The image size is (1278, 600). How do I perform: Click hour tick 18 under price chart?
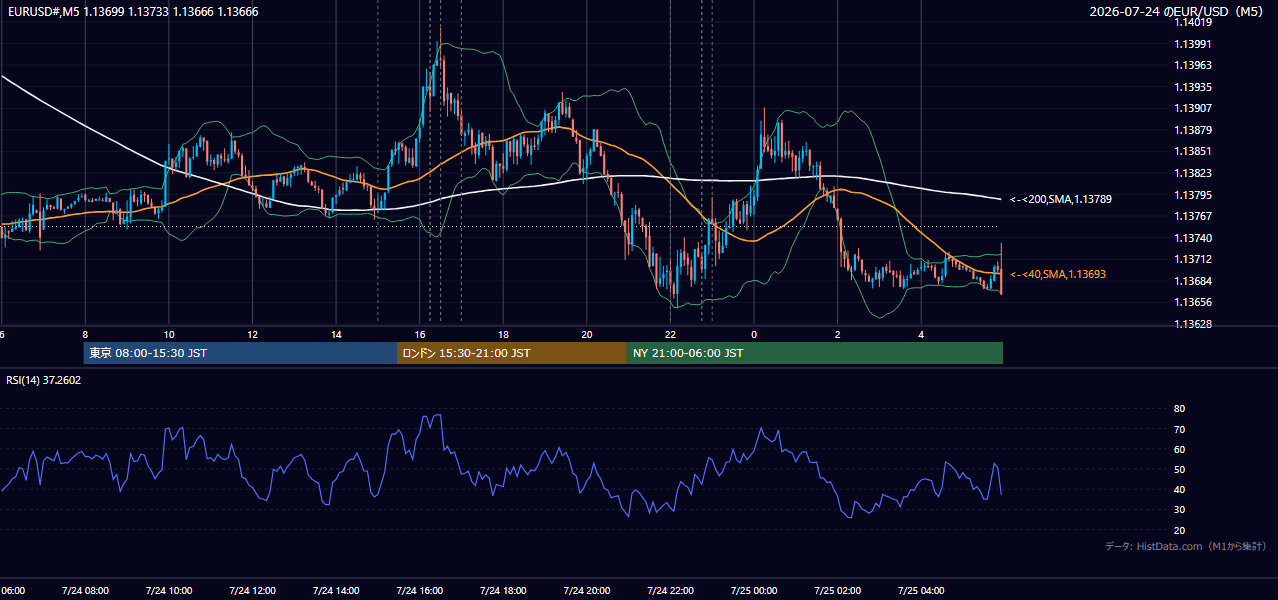point(503,334)
